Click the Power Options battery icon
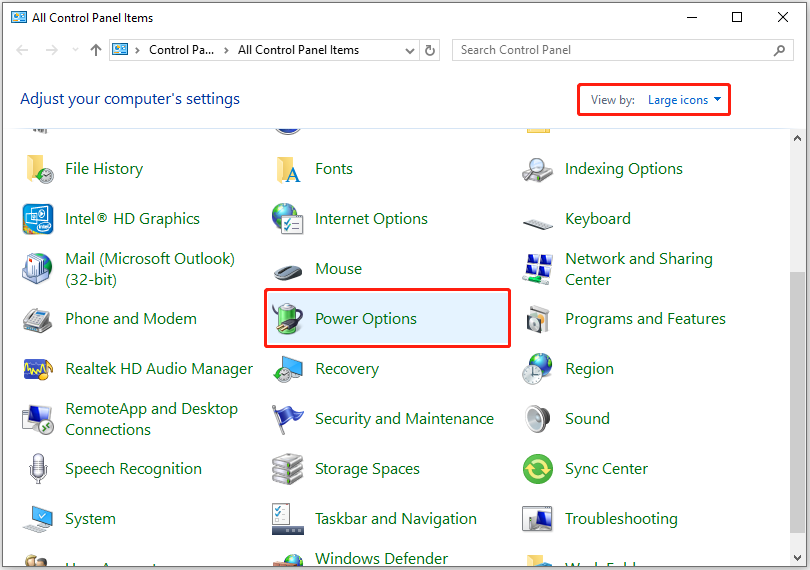Screen dimensions: 810x570 288,318
